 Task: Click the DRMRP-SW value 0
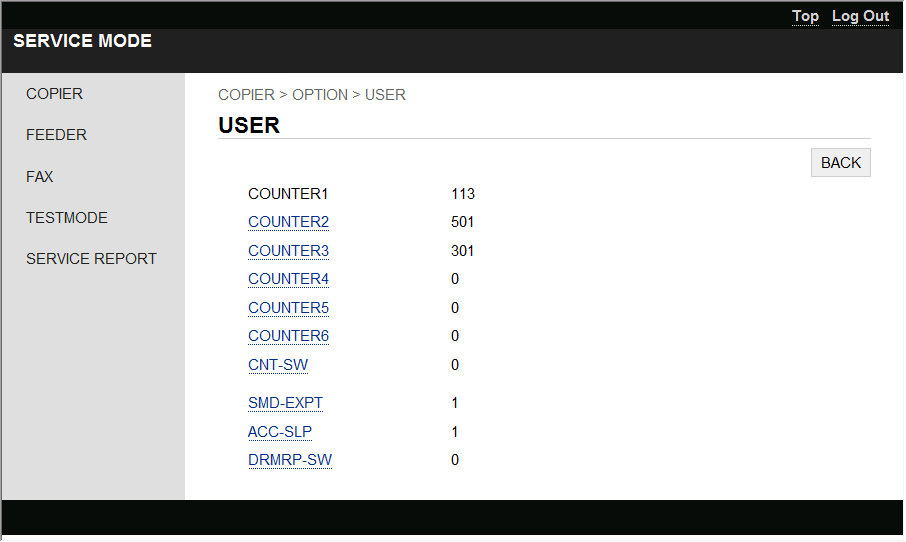(x=455, y=460)
